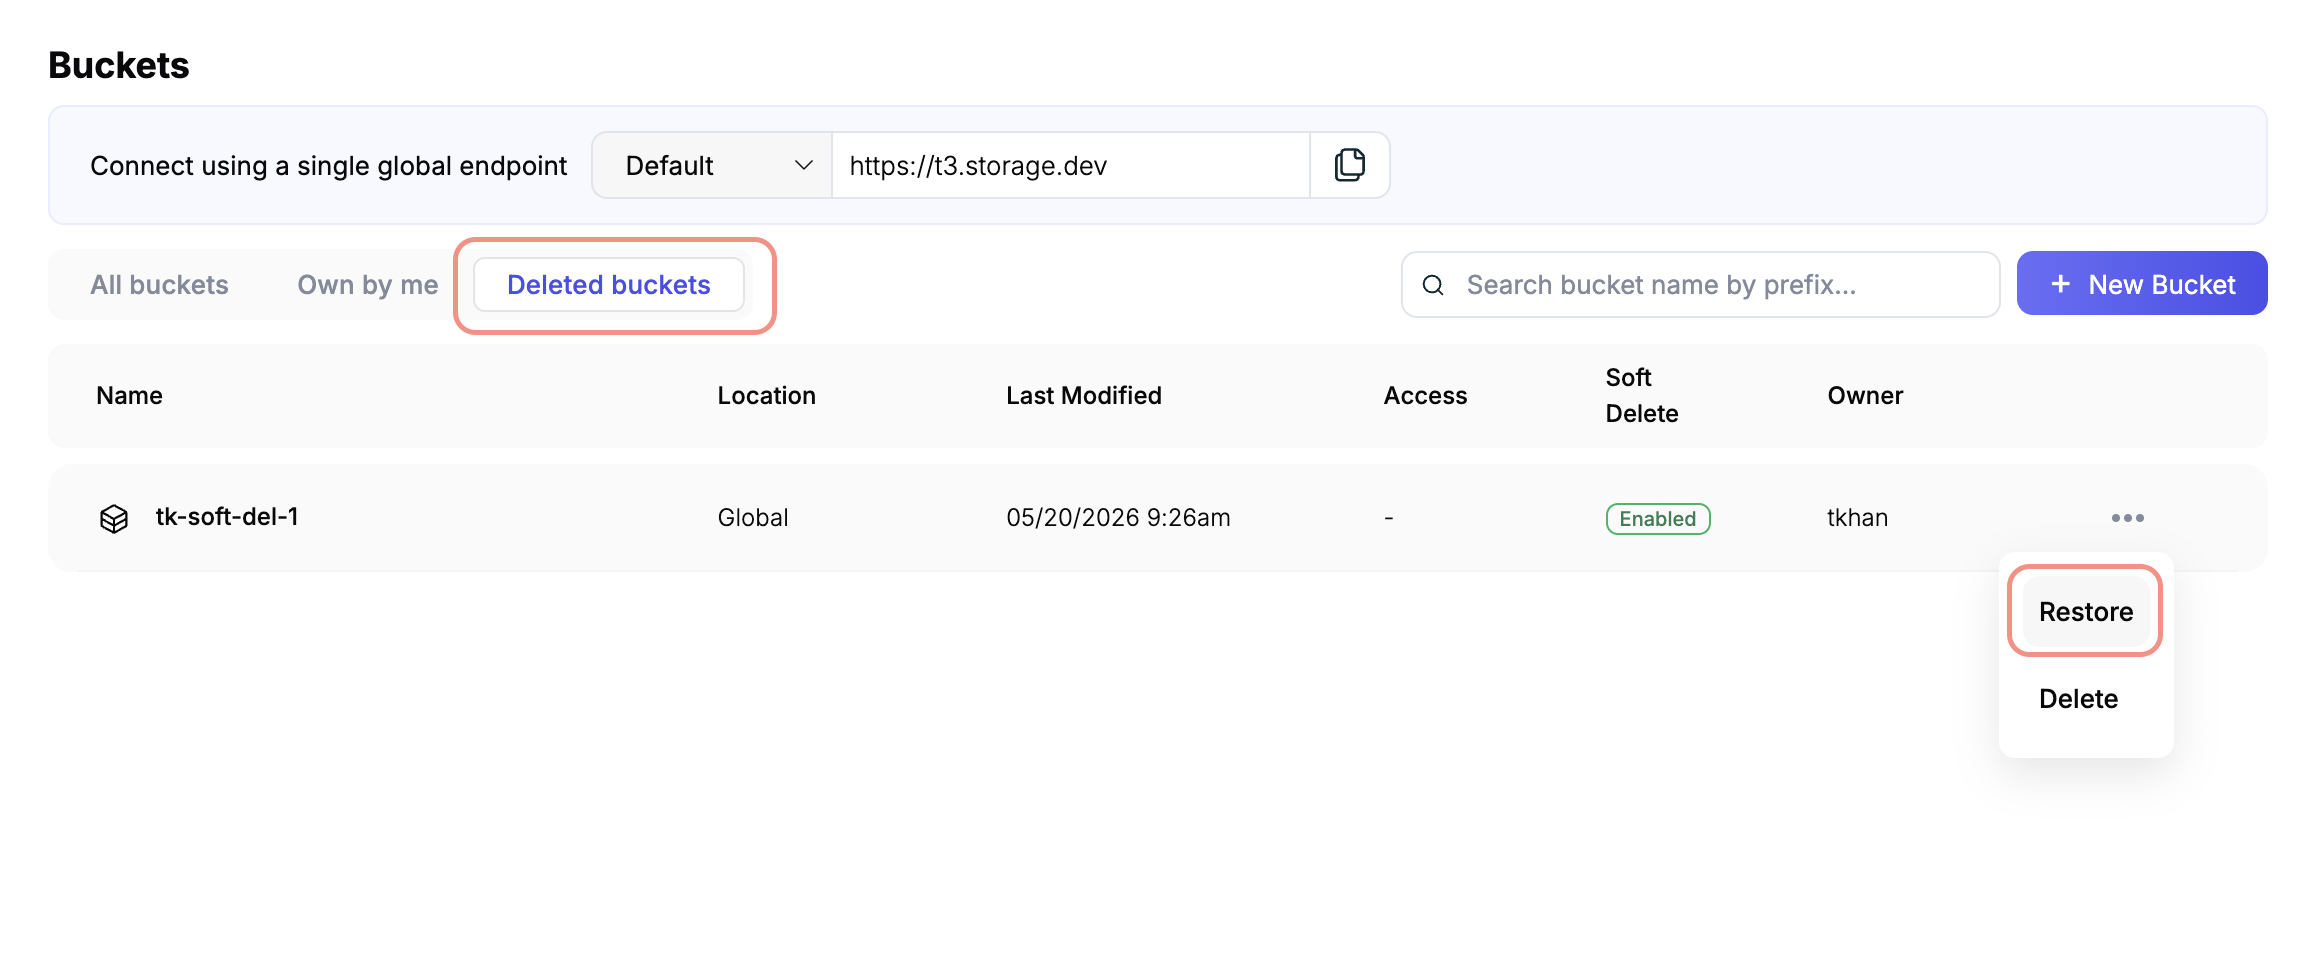
Task: Click the Name column header
Action: [x=130, y=395]
